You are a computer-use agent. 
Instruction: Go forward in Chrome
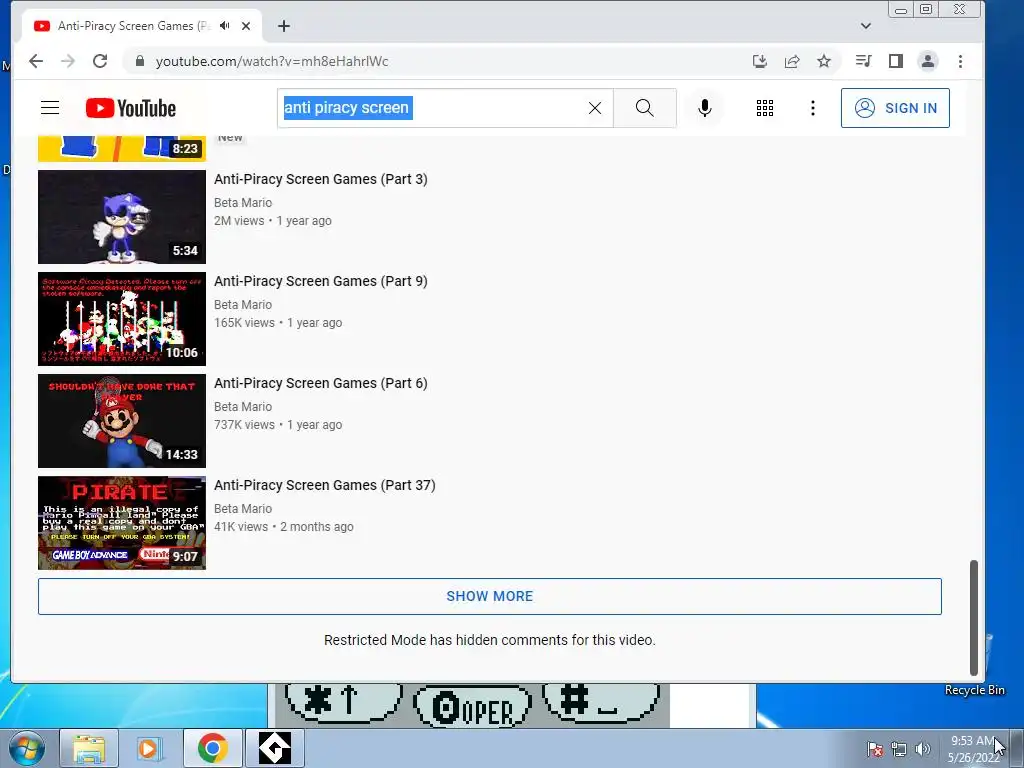[x=68, y=61]
